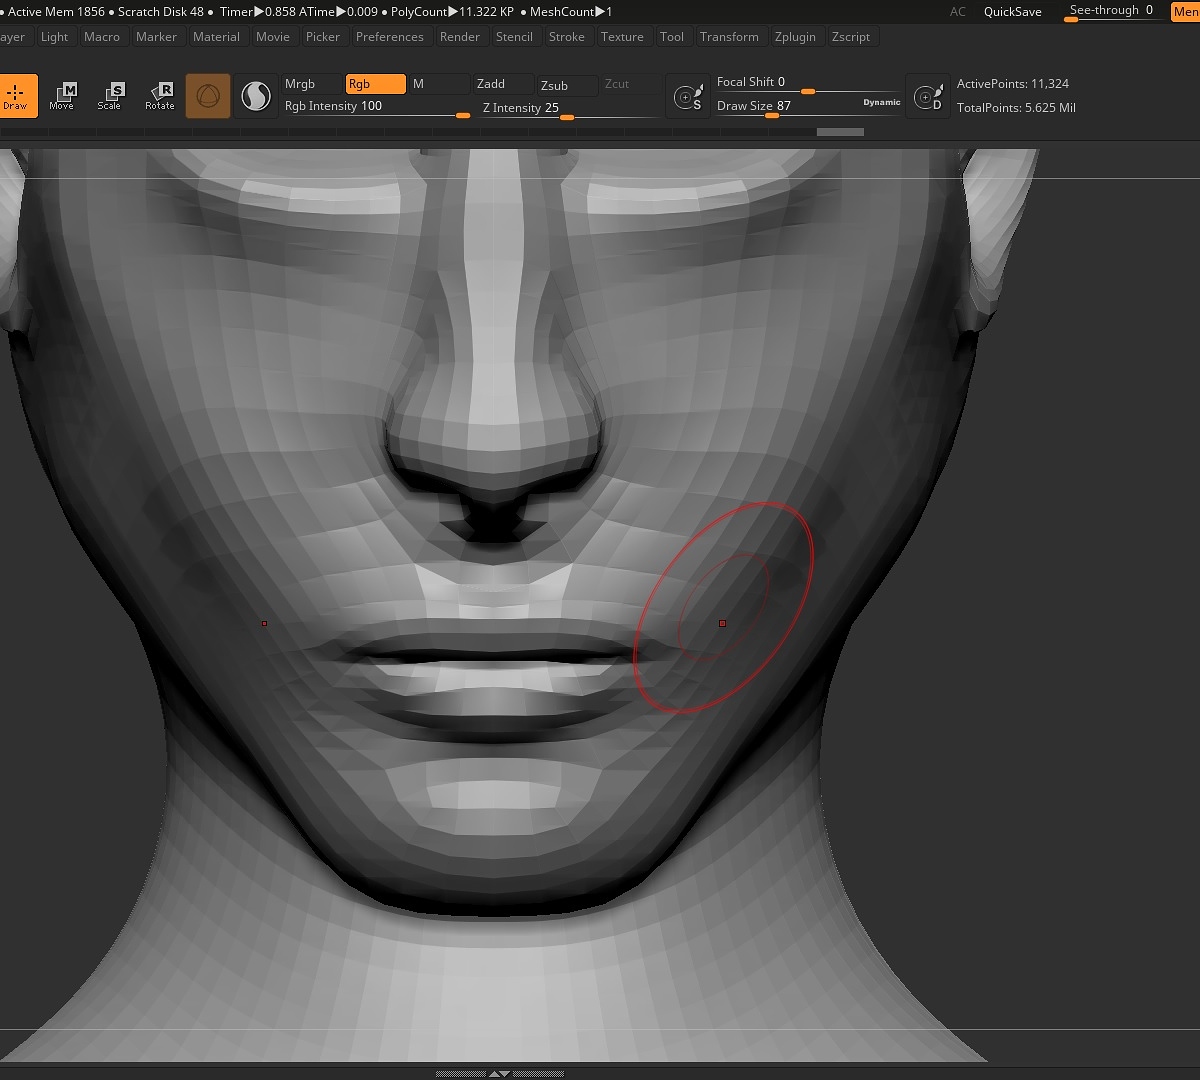Screen dimensions: 1200x1080
Task: Click the half-shaded sphere icon
Action: coord(257,96)
